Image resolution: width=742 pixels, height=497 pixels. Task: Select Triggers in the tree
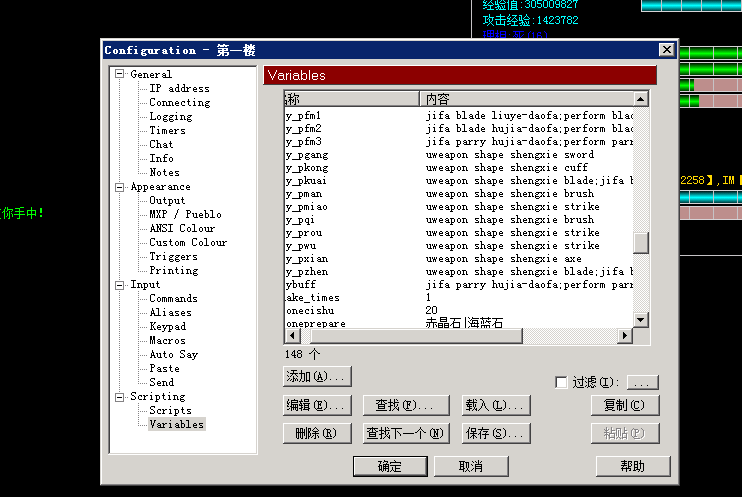pos(173,257)
